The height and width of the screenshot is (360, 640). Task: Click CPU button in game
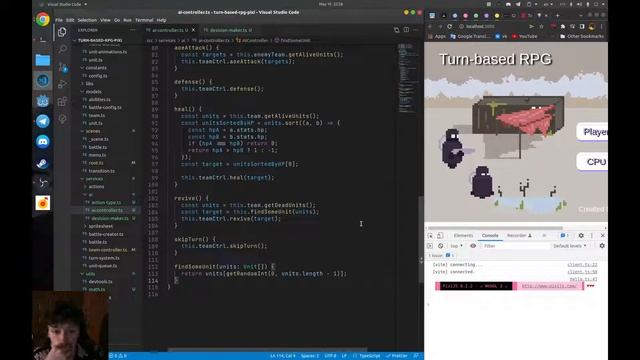click(x=592, y=162)
